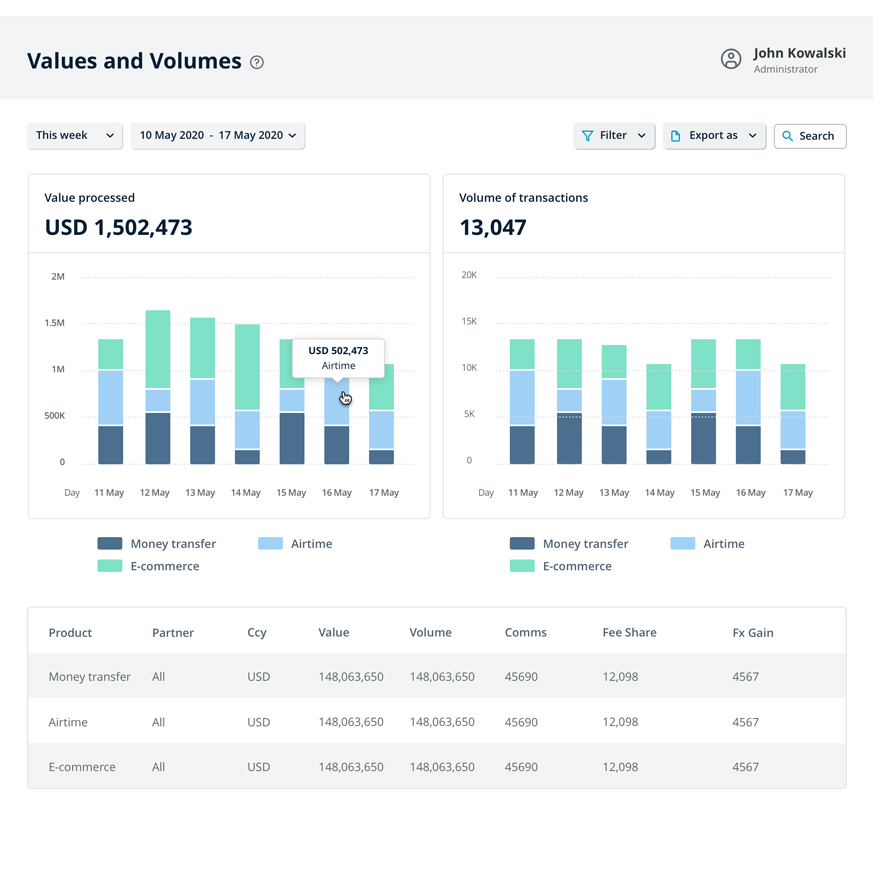Open the Filter chevron arrow

coord(642,136)
